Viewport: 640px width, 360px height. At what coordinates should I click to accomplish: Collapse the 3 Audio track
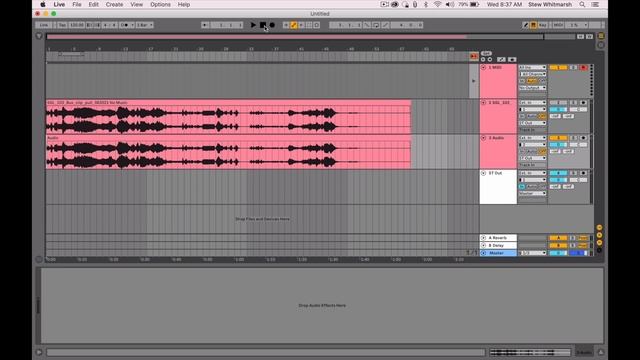483,138
